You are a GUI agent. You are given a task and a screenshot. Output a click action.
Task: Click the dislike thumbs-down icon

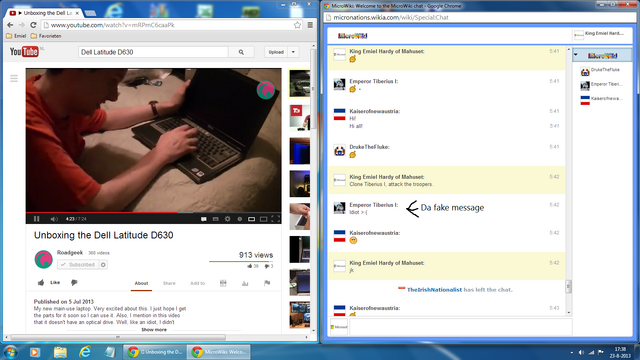pos(74,282)
